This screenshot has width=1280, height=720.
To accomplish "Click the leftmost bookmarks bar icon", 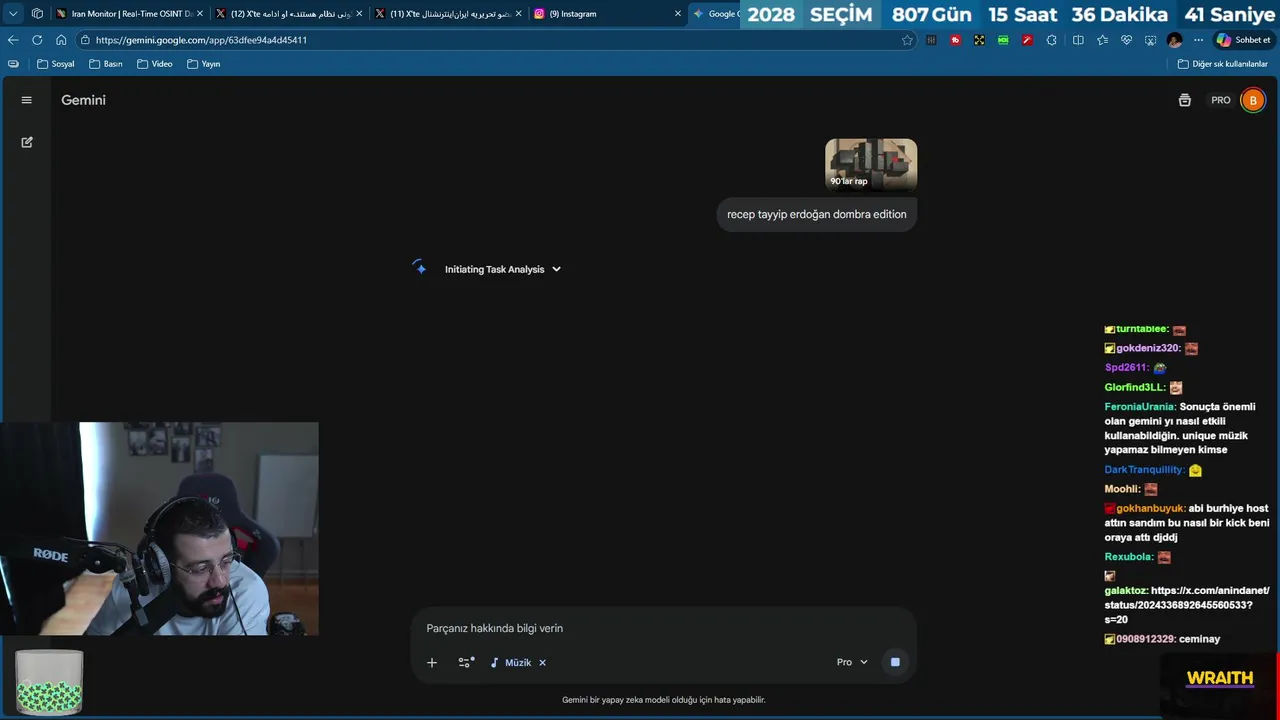I will [x=13, y=64].
